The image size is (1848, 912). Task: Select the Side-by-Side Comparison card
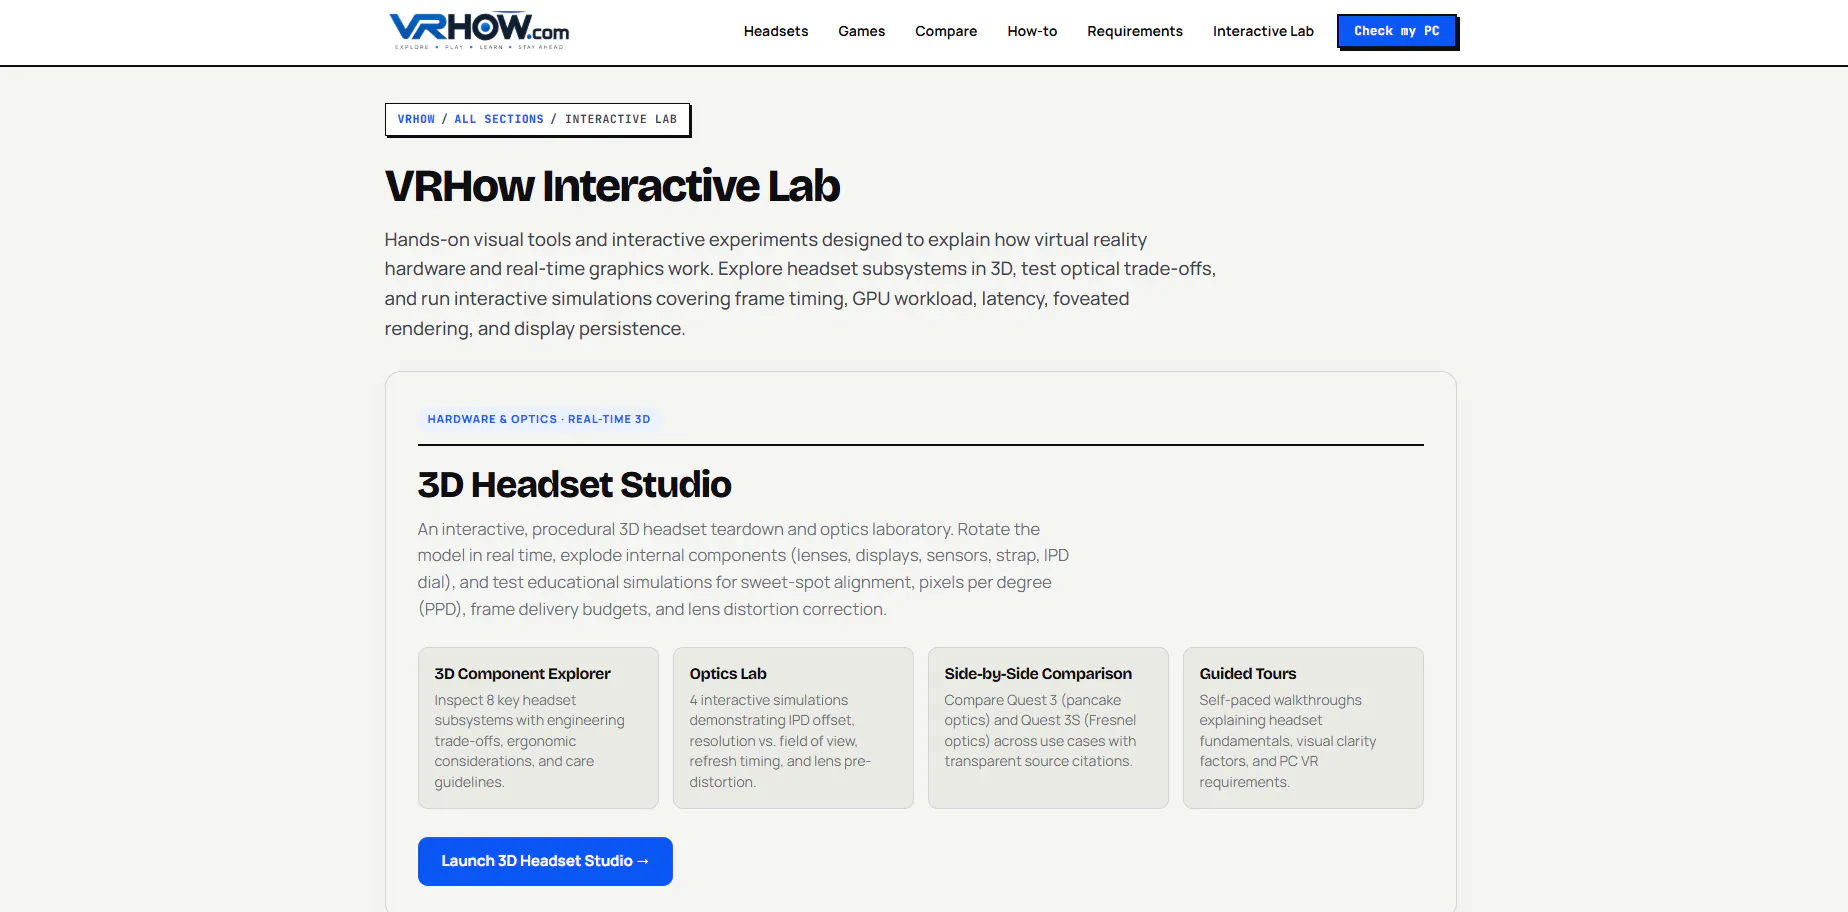click(x=1048, y=728)
